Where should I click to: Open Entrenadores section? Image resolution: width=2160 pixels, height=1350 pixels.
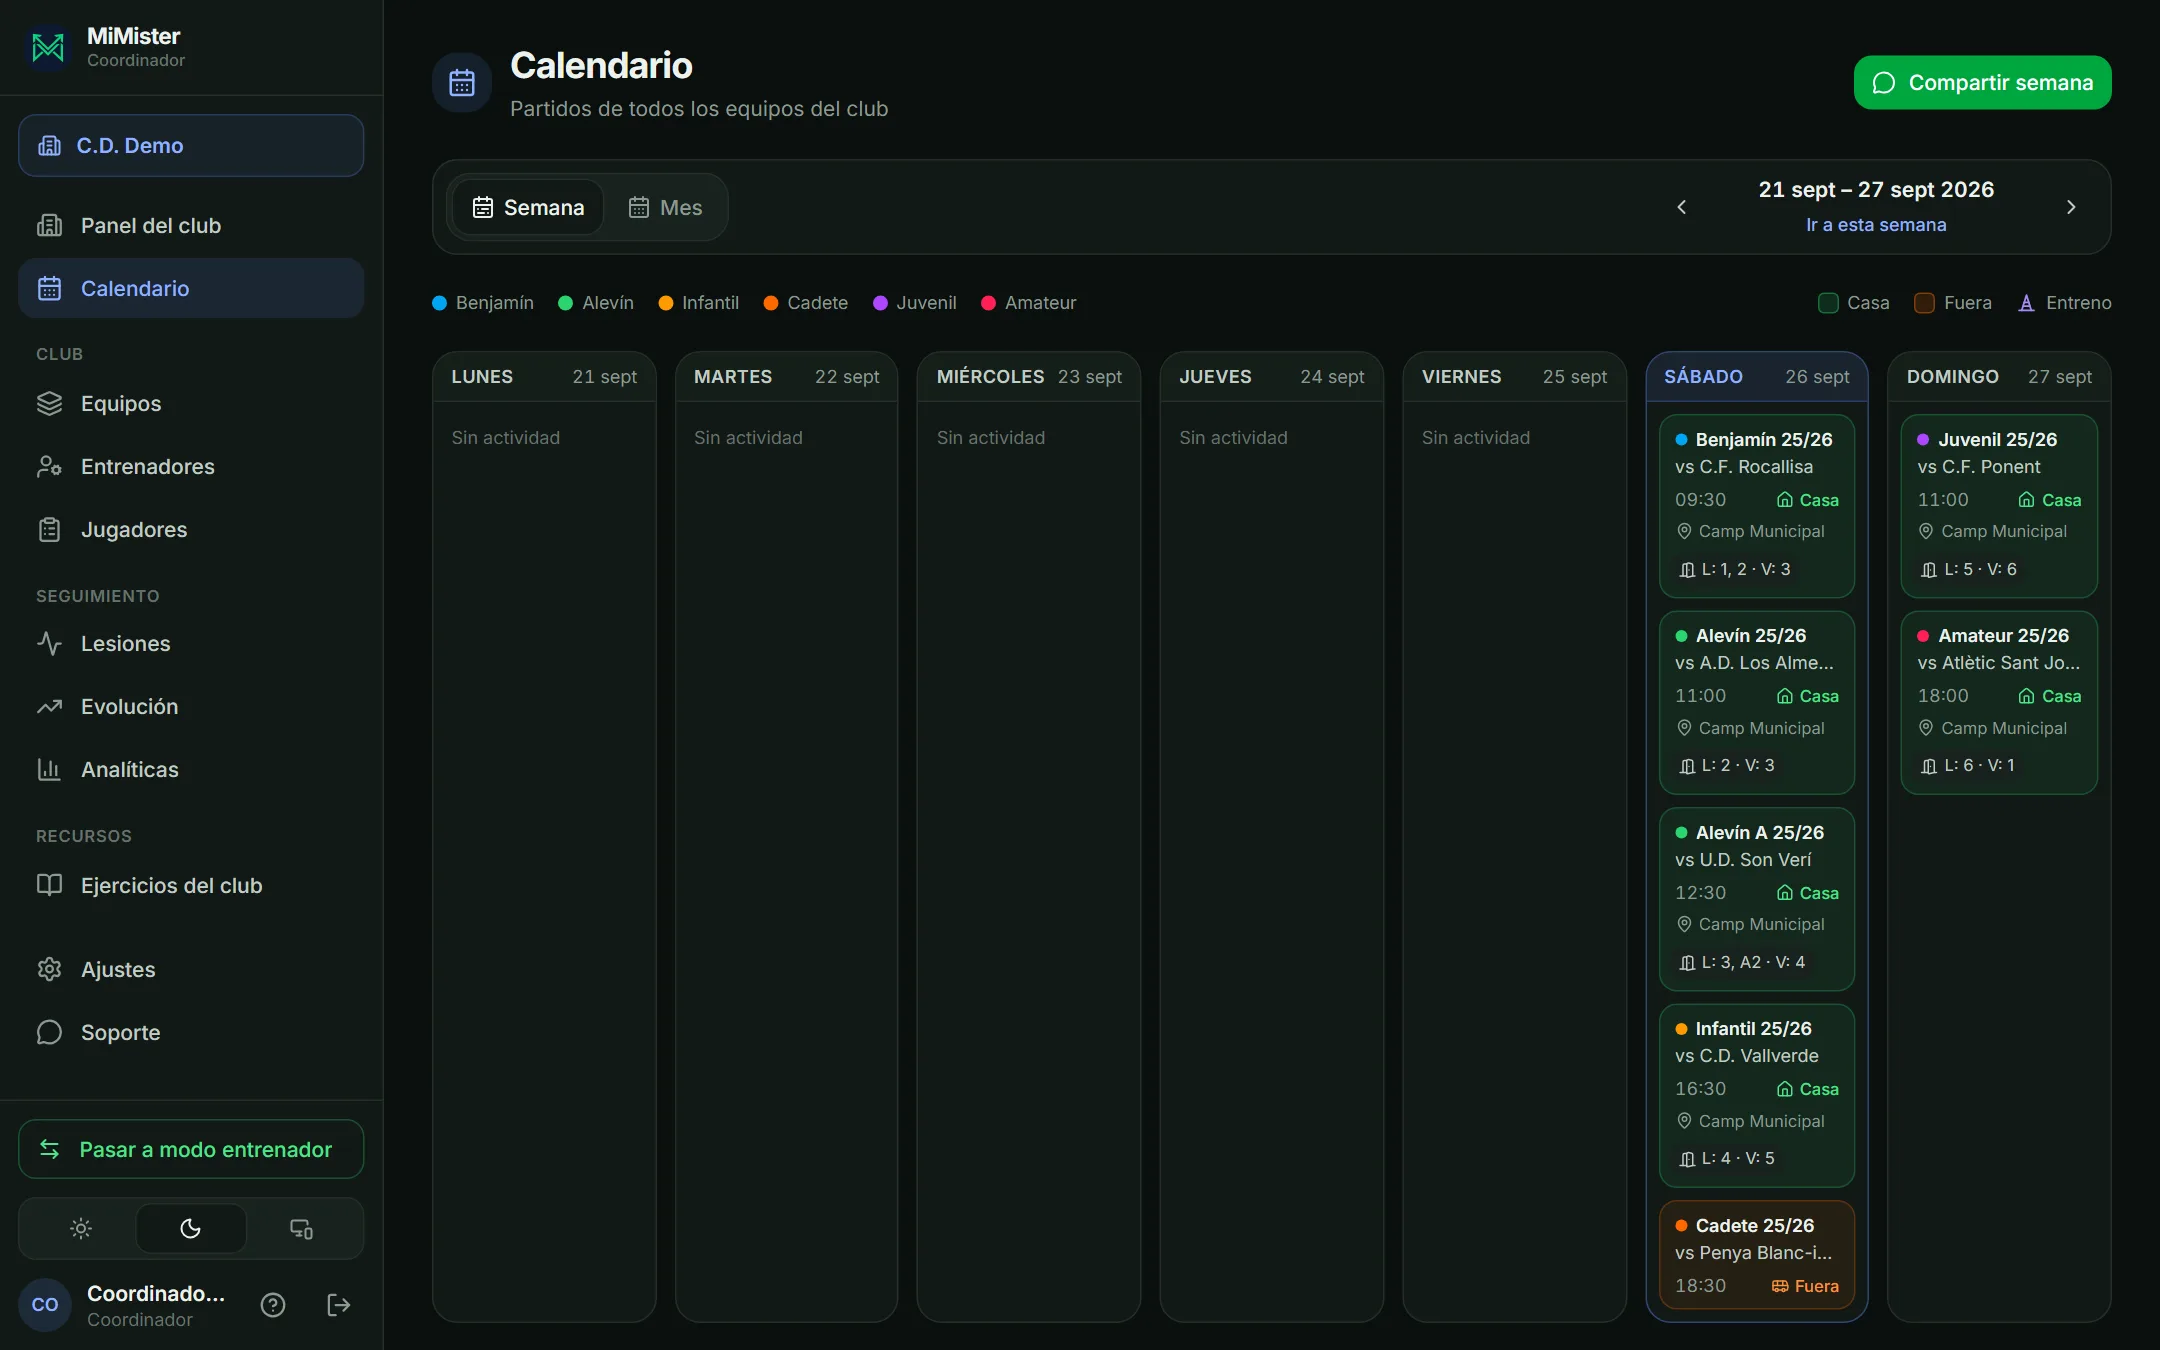pos(191,467)
